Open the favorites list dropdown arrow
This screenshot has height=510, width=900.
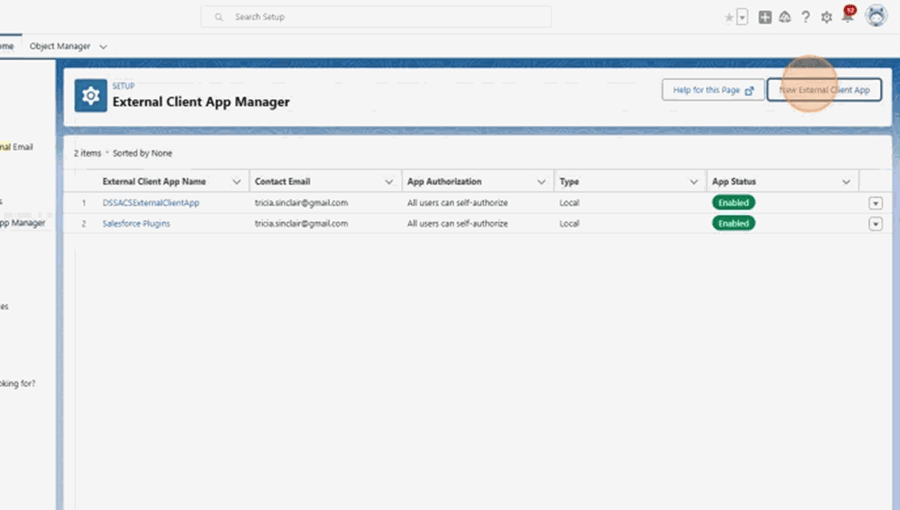(x=742, y=17)
